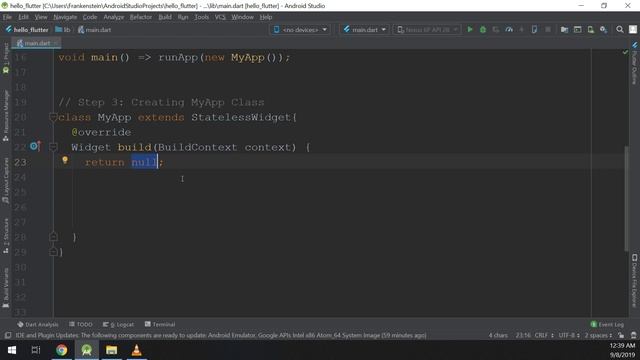
Task: Click the editor vertical scrollbar
Action: 627,198
